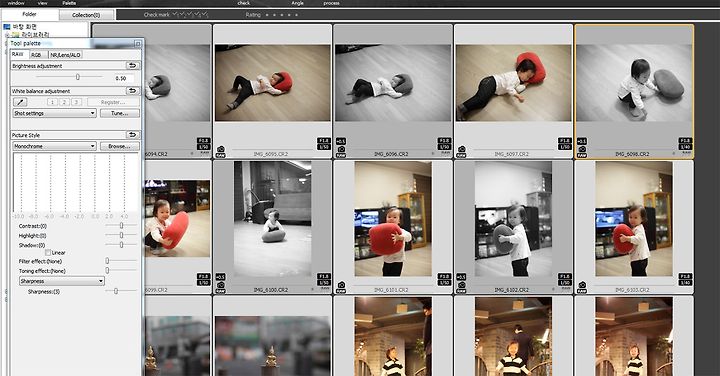Click camera icon on IMG_6097.CR2 thumbnail

(461, 150)
